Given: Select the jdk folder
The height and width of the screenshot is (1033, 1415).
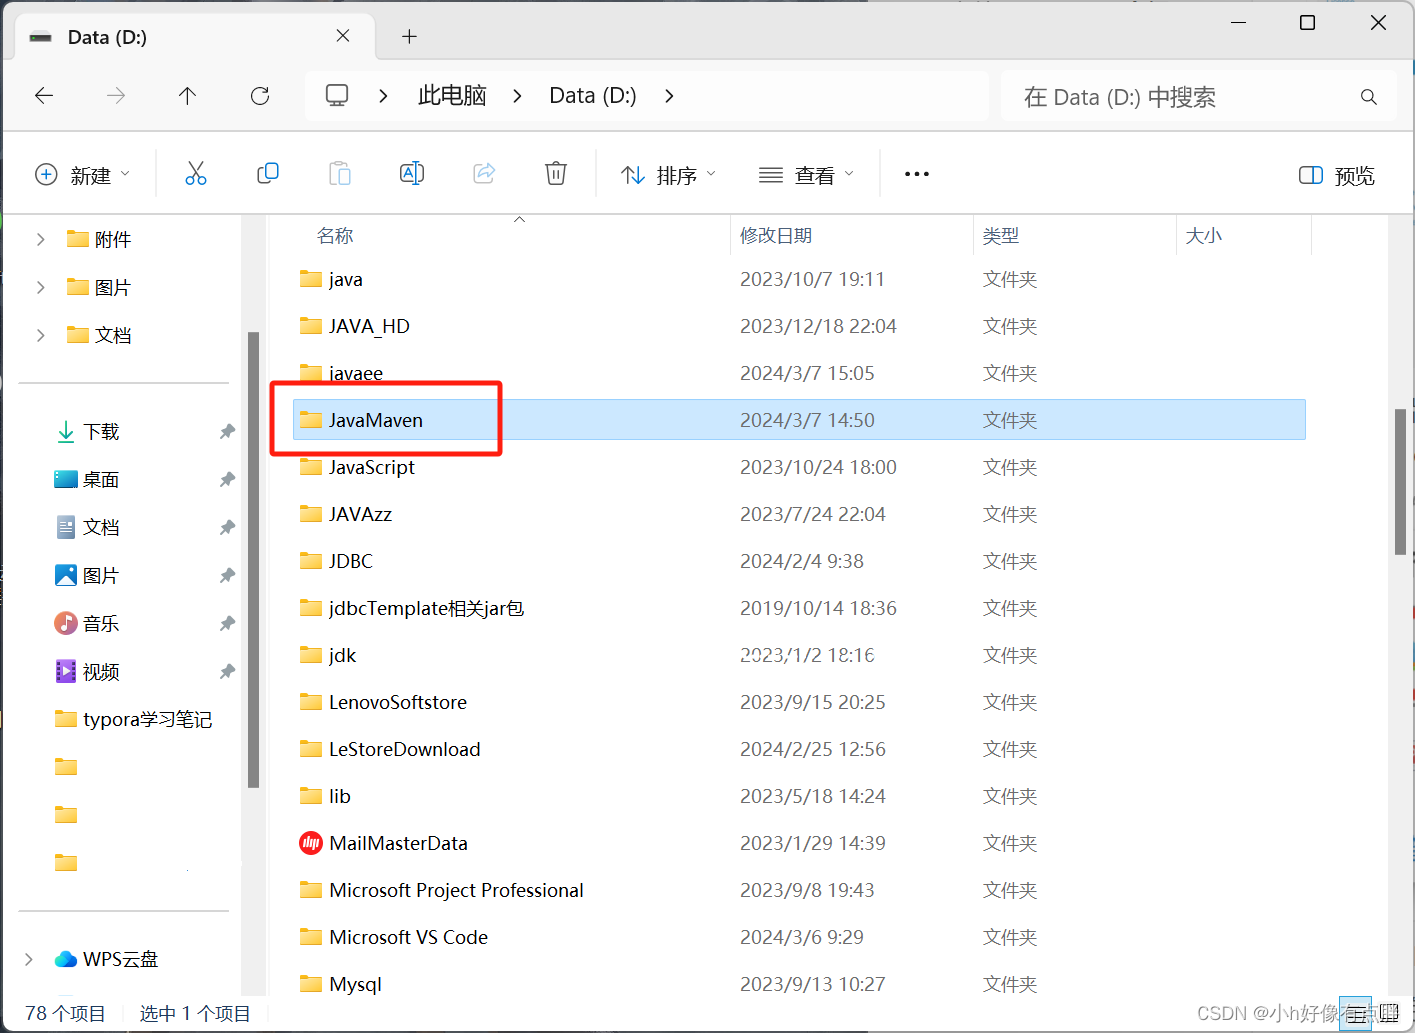Looking at the screenshot, I should [x=799, y=655].
